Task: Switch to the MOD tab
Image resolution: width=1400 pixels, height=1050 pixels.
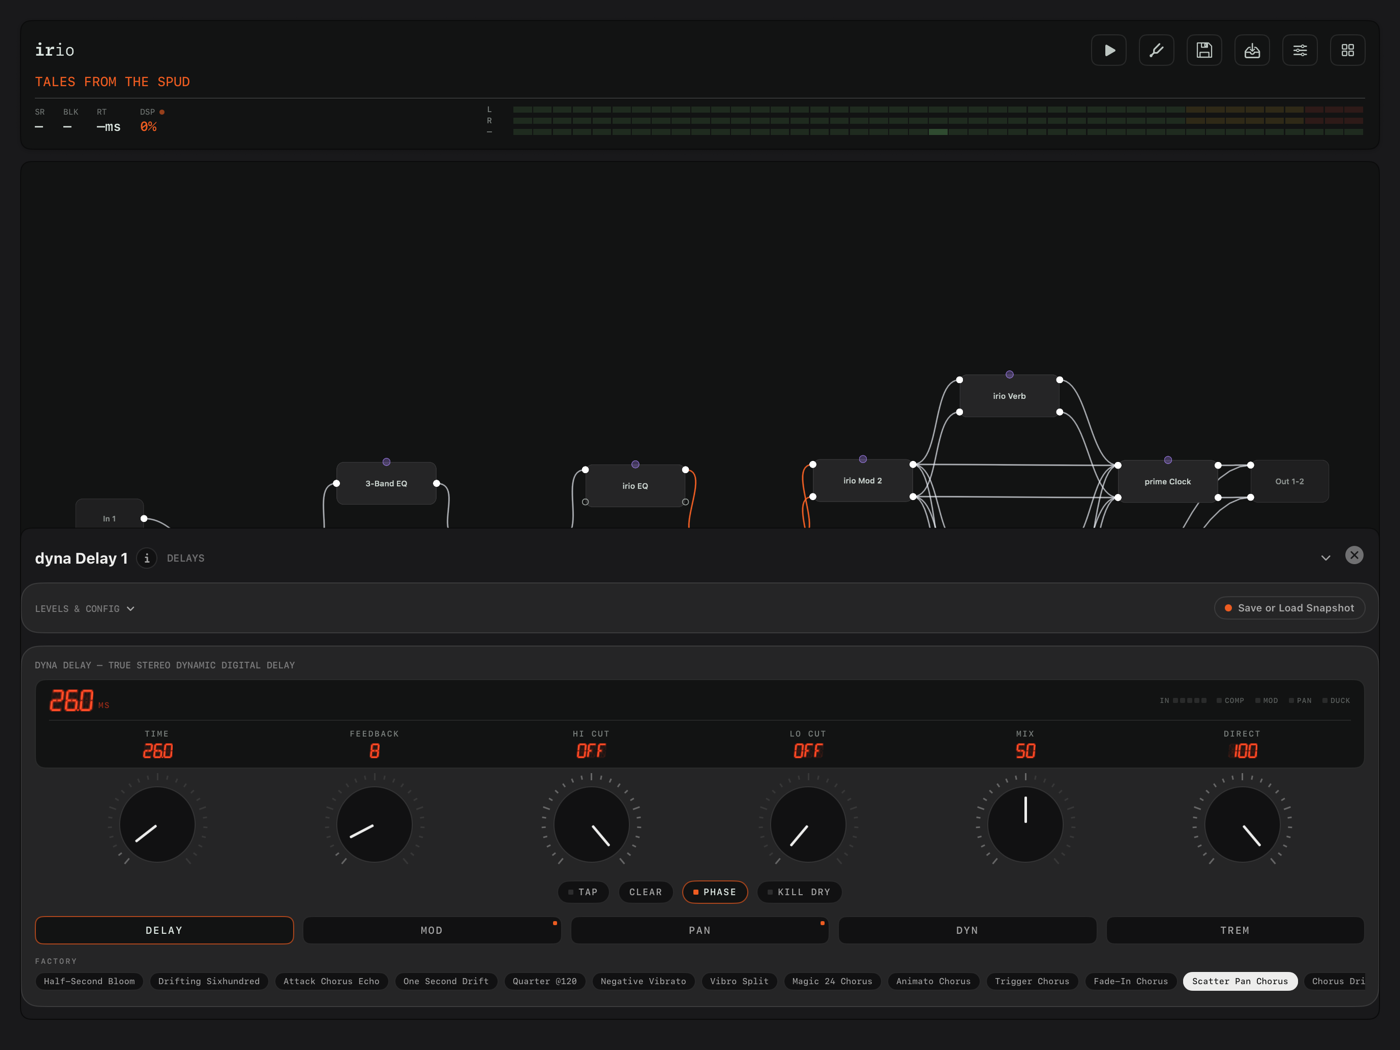Action: click(x=432, y=930)
